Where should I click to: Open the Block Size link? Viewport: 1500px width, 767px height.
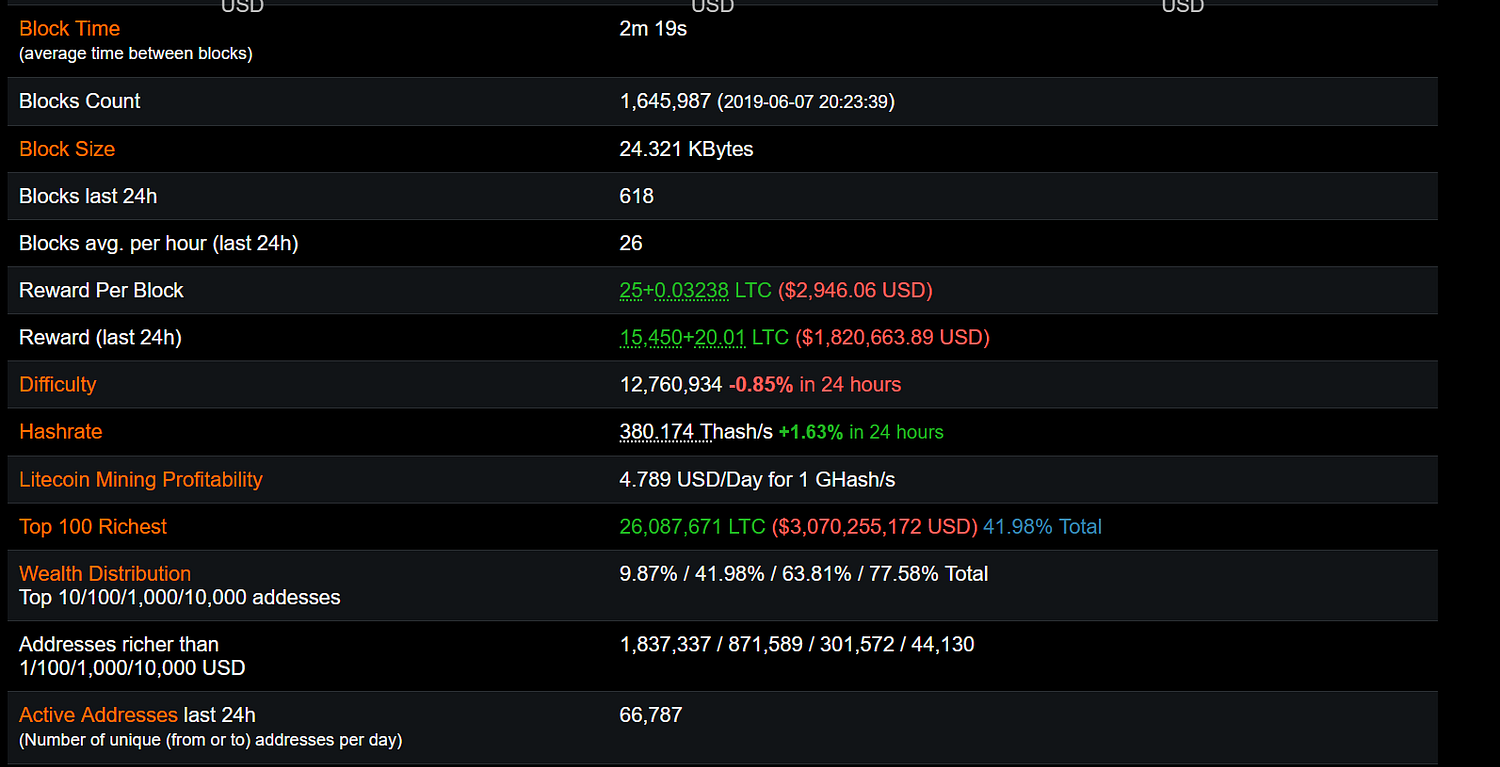click(67, 149)
